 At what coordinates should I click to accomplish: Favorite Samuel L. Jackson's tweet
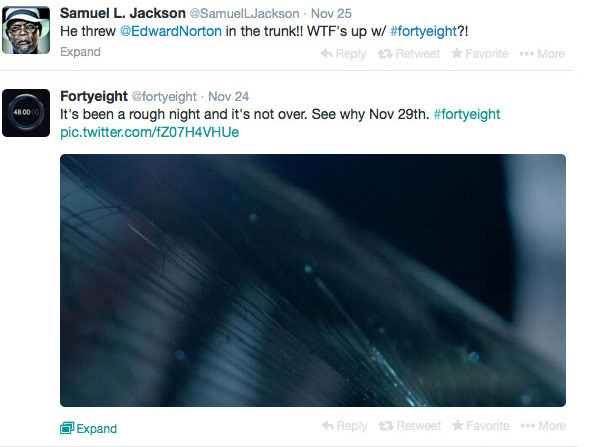click(x=480, y=54)
